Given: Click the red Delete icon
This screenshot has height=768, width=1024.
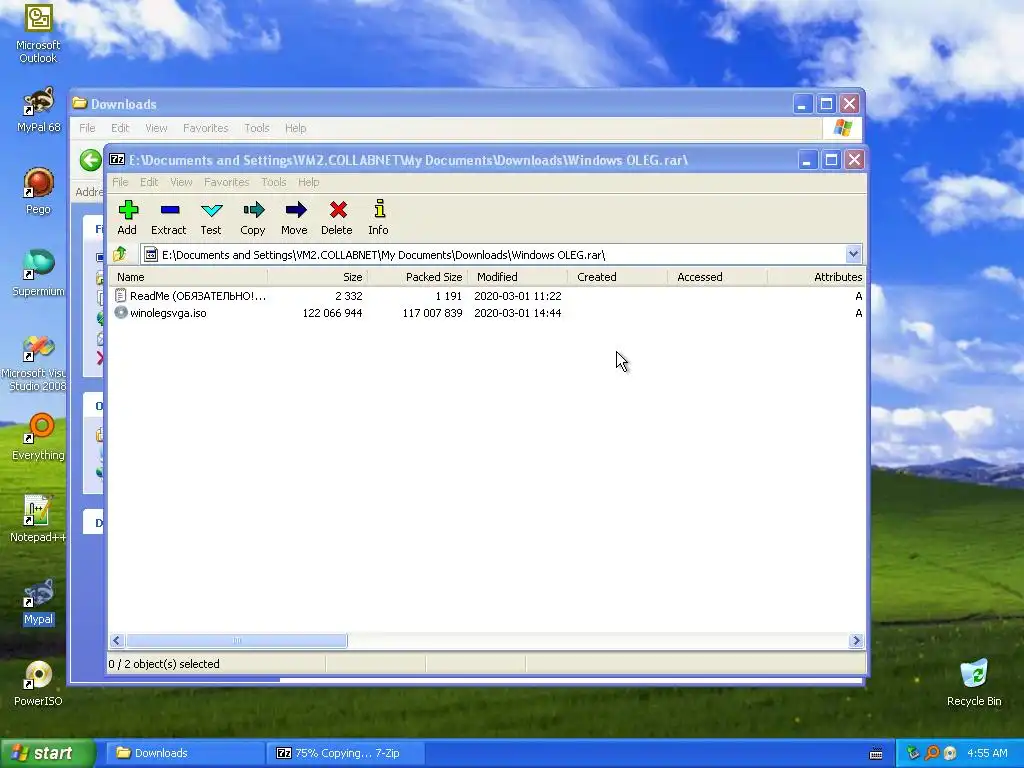Looking at the screenshot, I should 337,217.
